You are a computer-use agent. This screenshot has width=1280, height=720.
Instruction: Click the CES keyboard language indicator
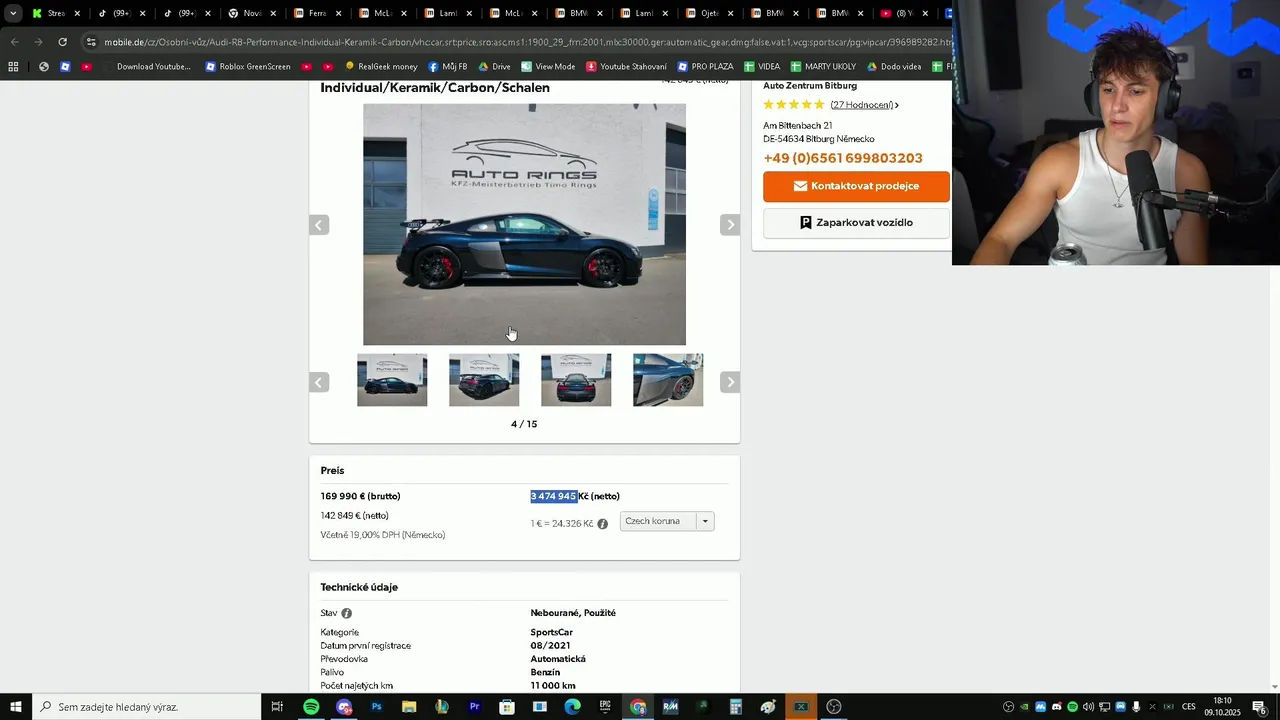point(1189,707)
